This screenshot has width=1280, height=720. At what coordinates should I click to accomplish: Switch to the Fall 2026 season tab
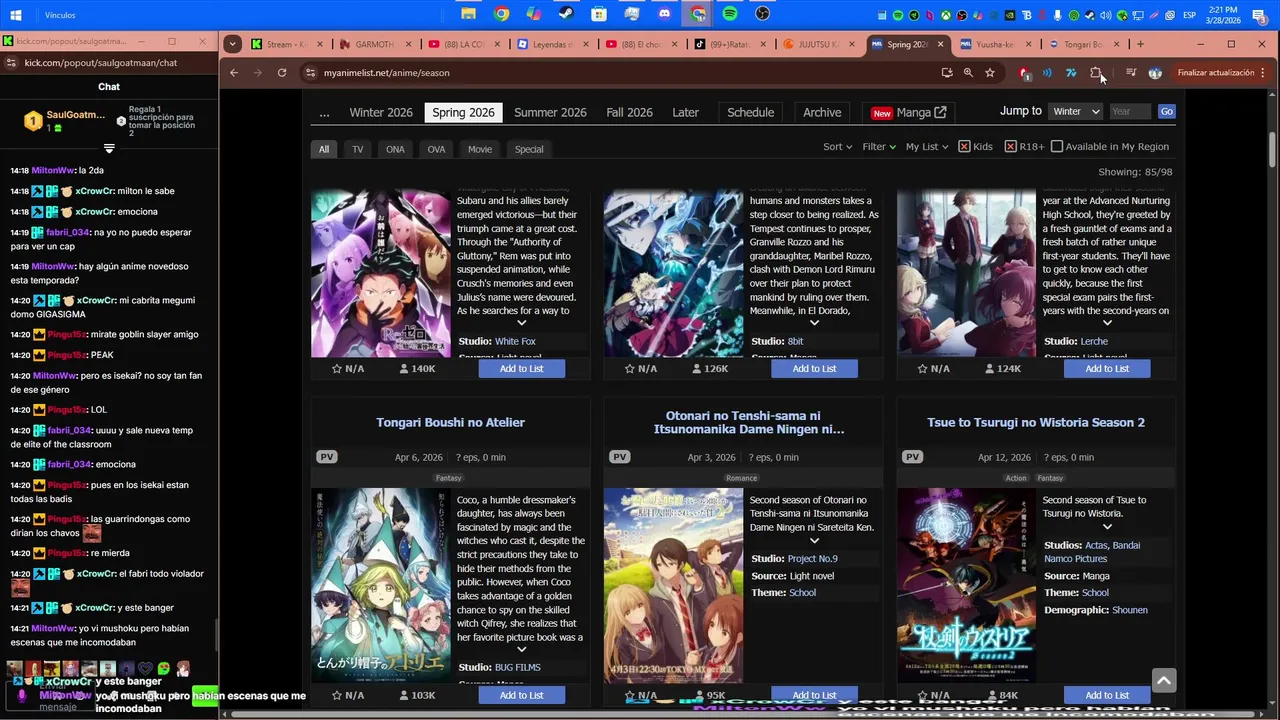point(629,113)
